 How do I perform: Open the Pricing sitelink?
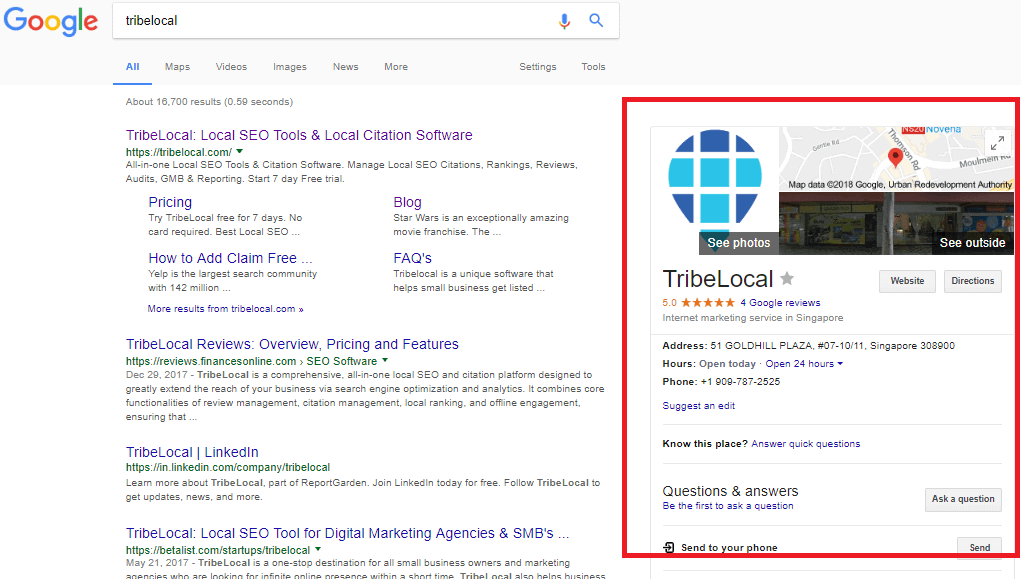[x=170, y=202]
